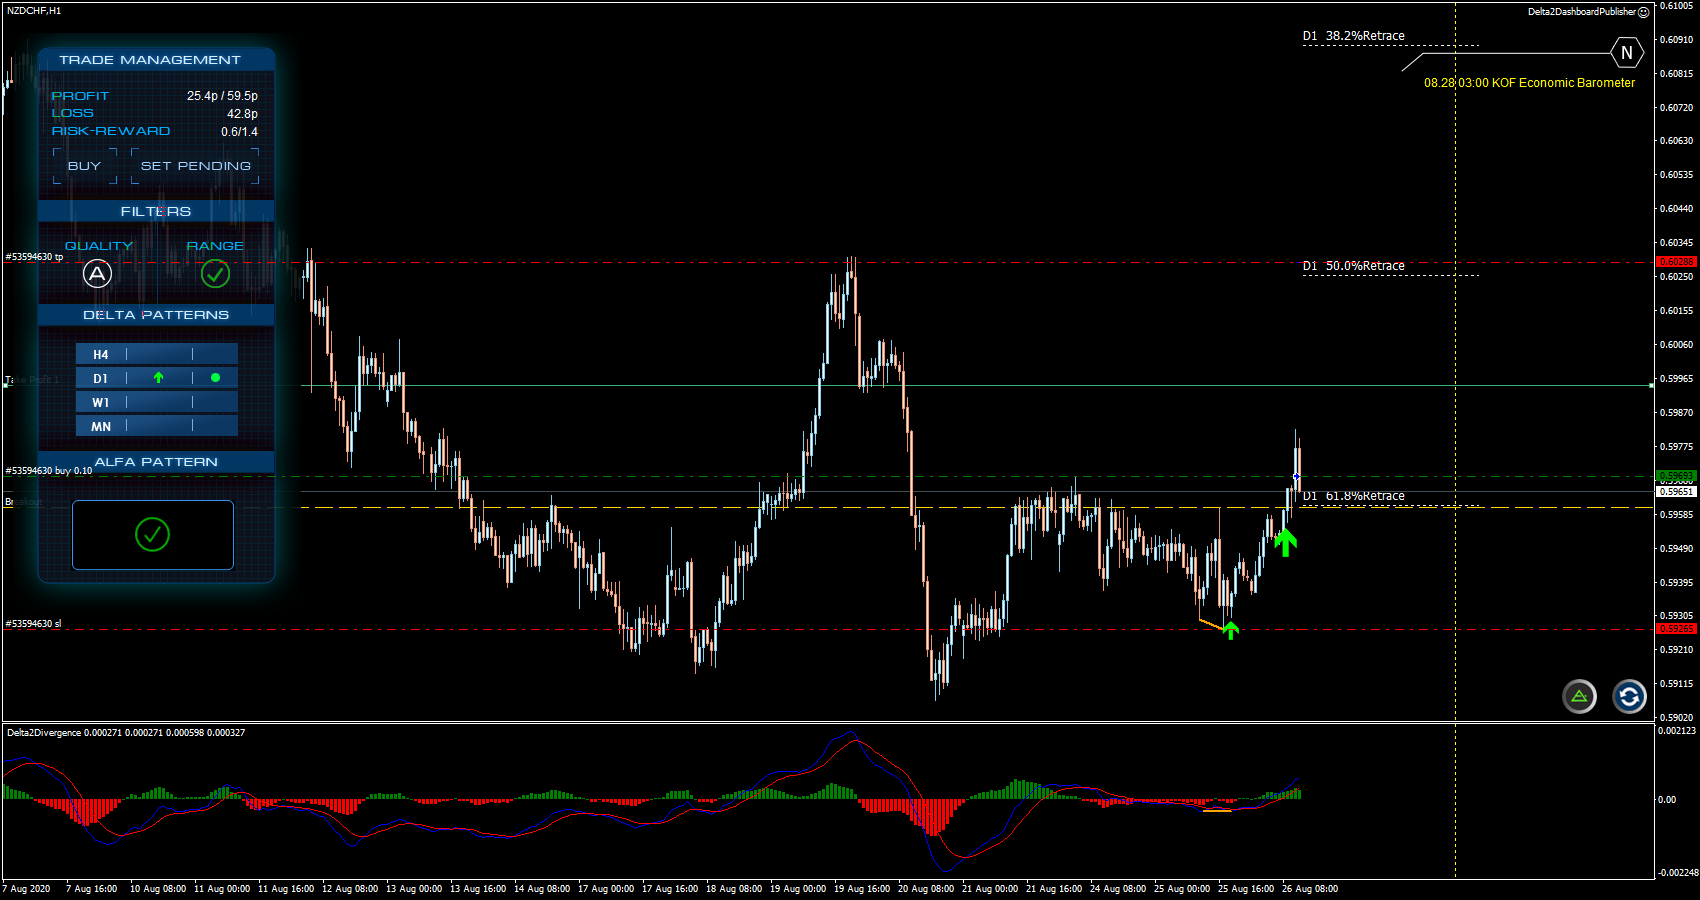Screen dimensions: 1700x900
Task: Click the large green buy arrow on chart
Action: coord(1285,542)
